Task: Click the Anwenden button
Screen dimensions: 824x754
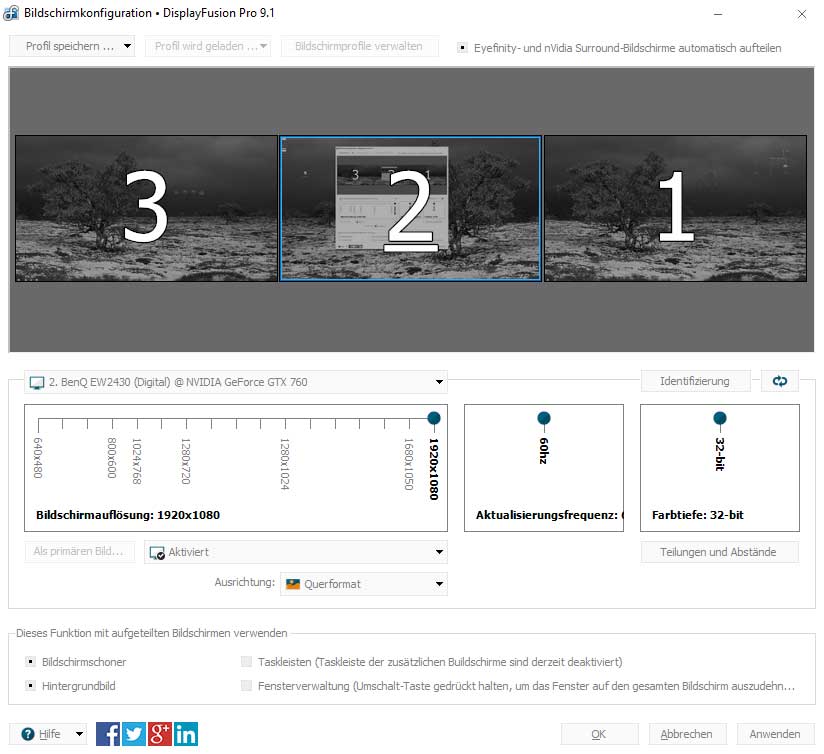Action: coord(775,734)
